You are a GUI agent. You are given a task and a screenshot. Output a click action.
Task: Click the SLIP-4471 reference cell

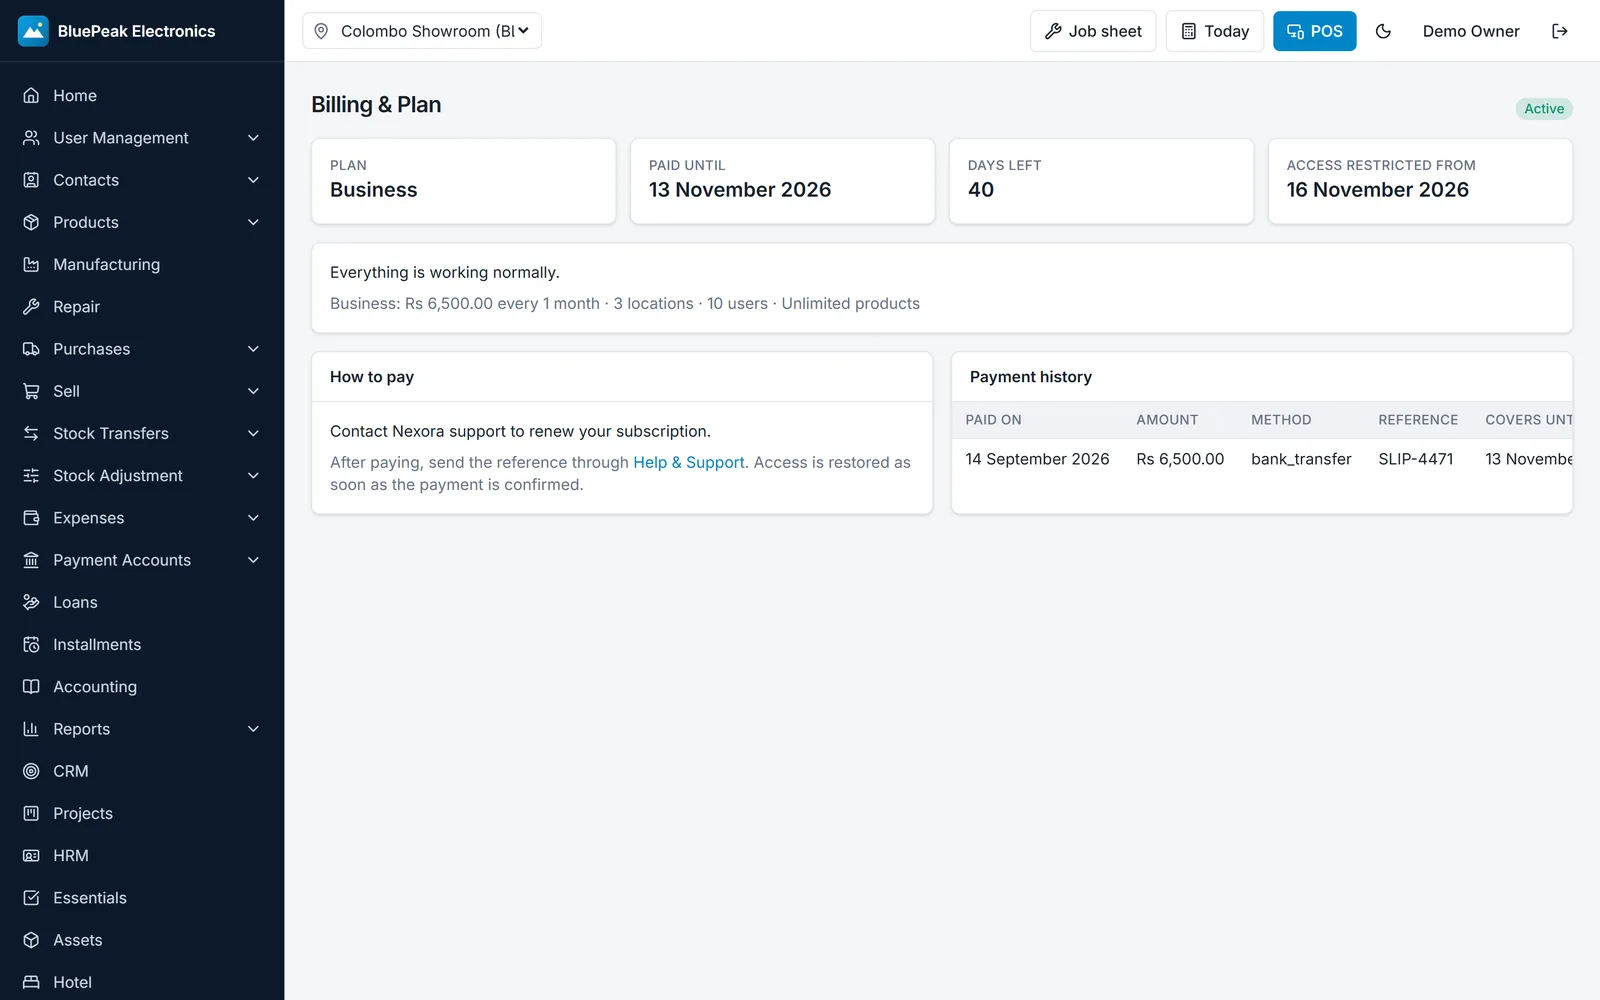click(x=1416, y=459)
